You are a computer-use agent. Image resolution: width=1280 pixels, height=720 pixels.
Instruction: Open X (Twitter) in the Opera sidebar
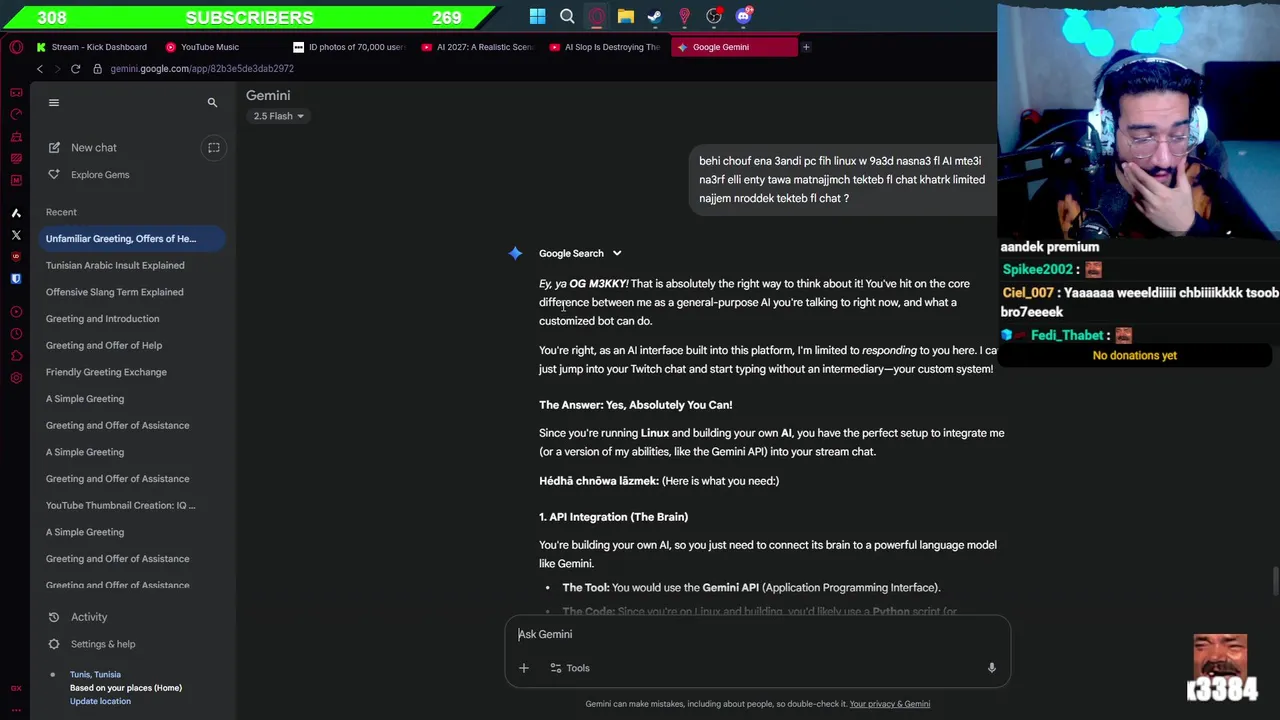pos(16,235)
